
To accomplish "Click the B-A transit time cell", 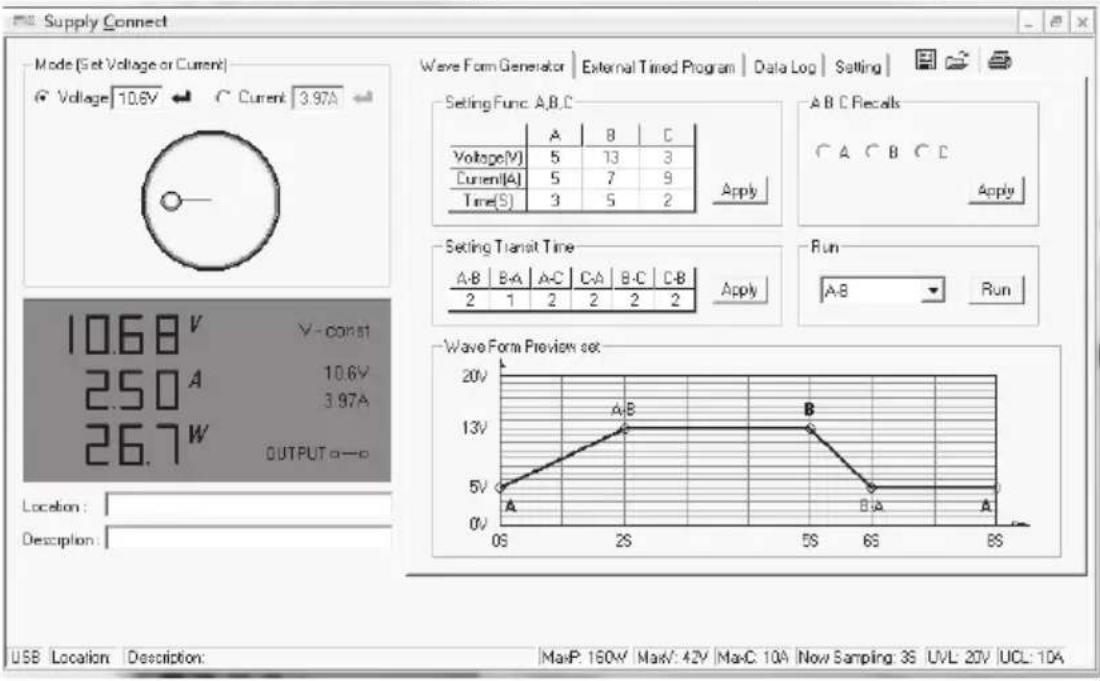I will click(510, 300).
